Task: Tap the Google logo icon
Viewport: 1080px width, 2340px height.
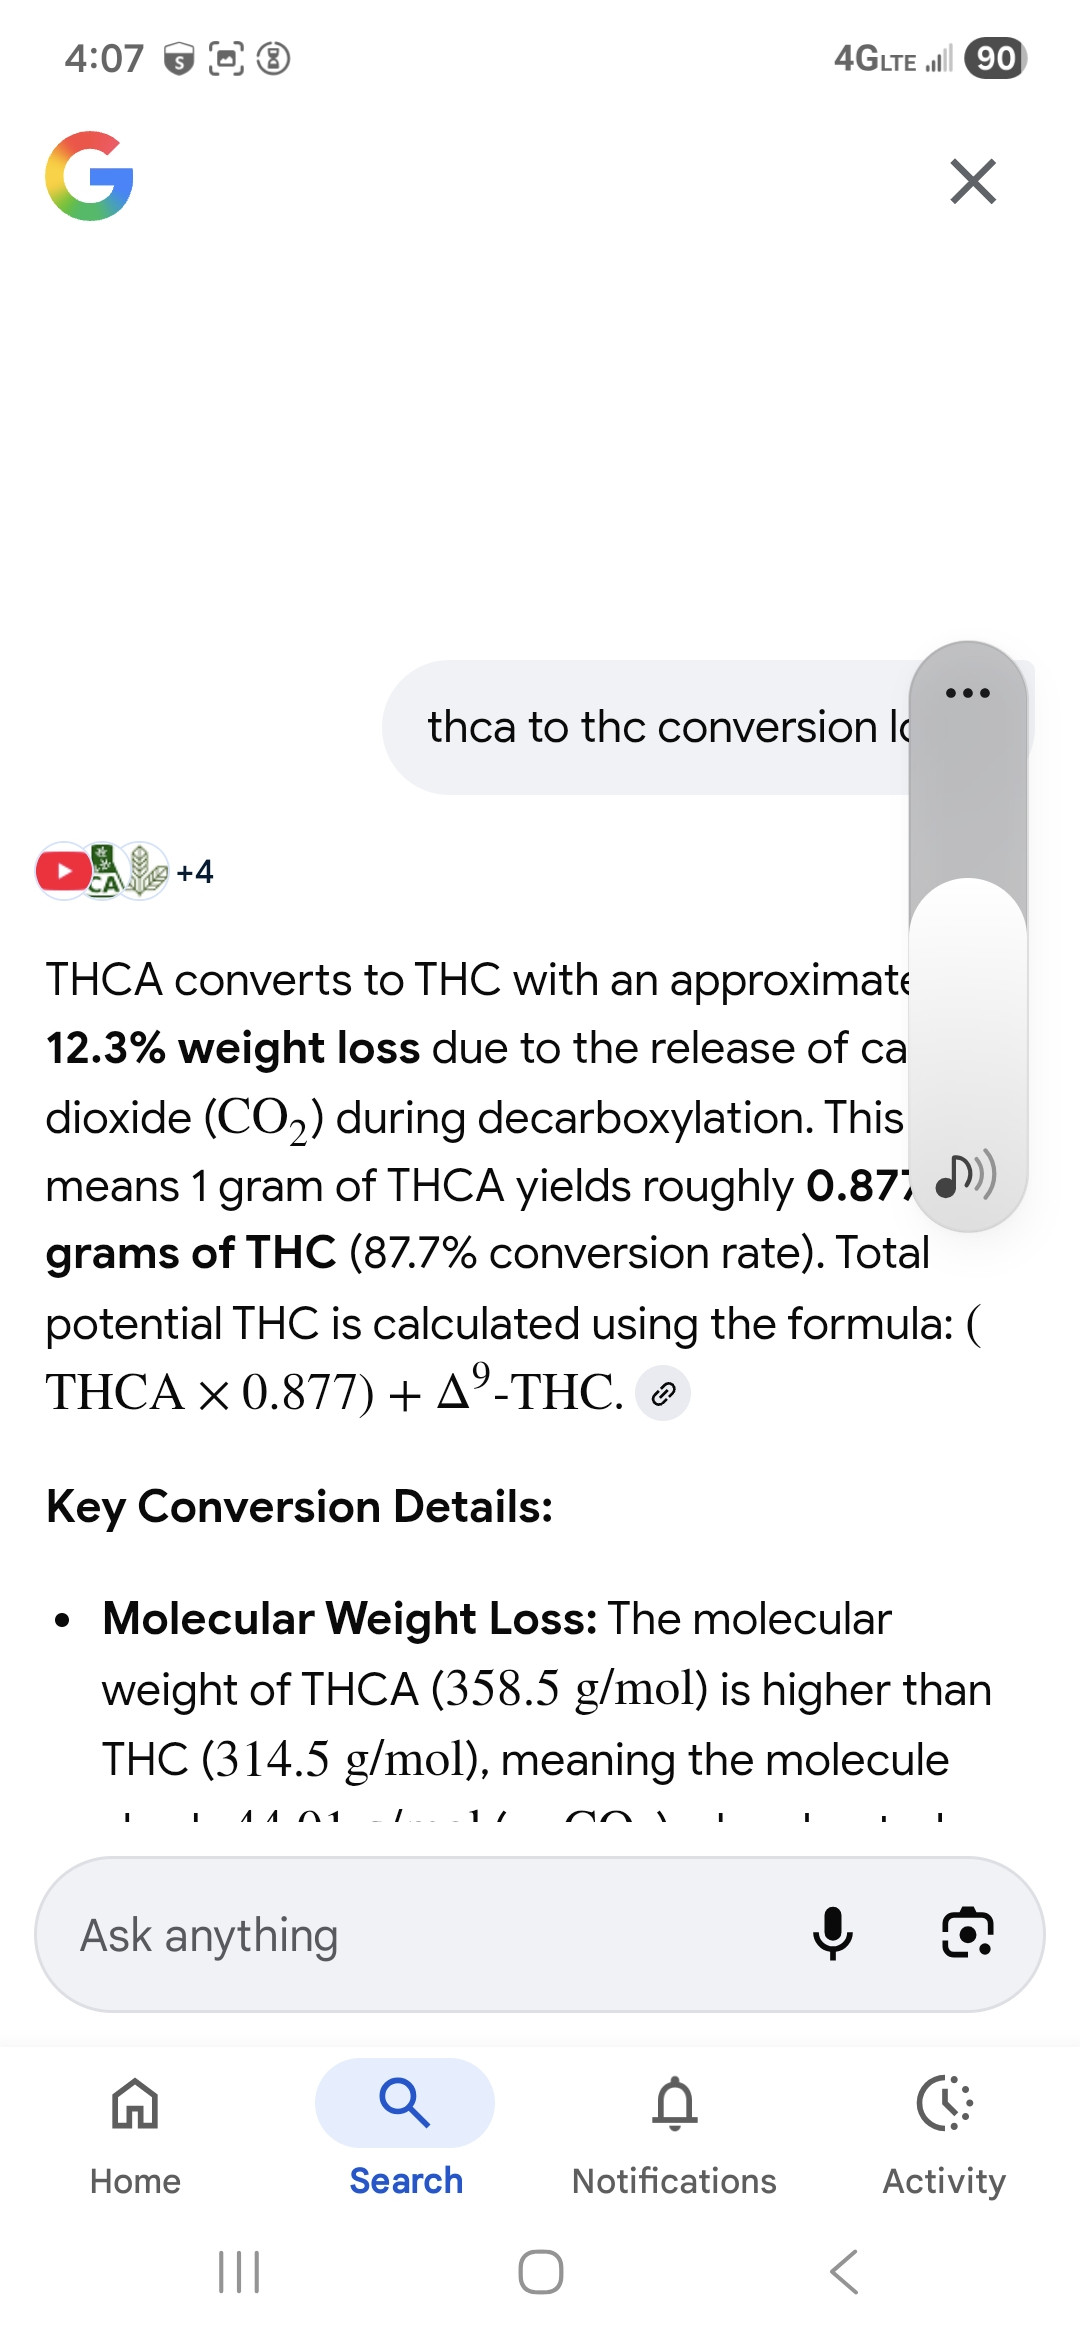Action: point(90,176)
